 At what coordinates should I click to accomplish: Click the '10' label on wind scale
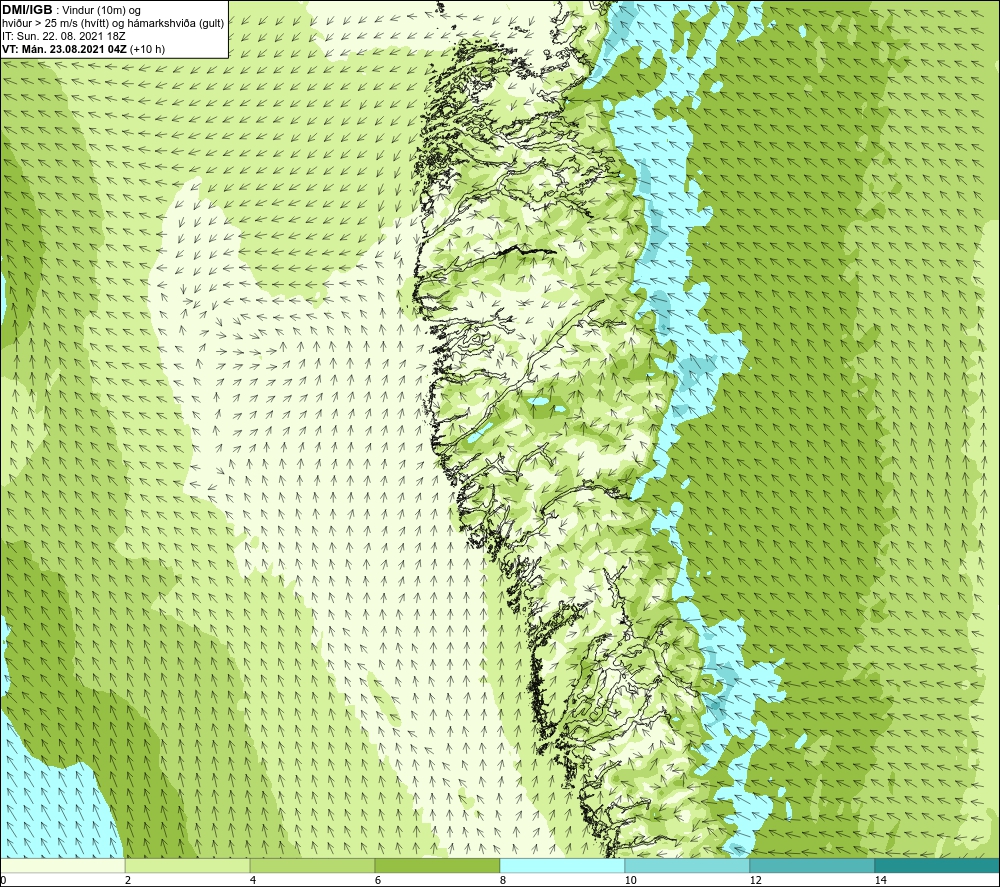(630, 881)
